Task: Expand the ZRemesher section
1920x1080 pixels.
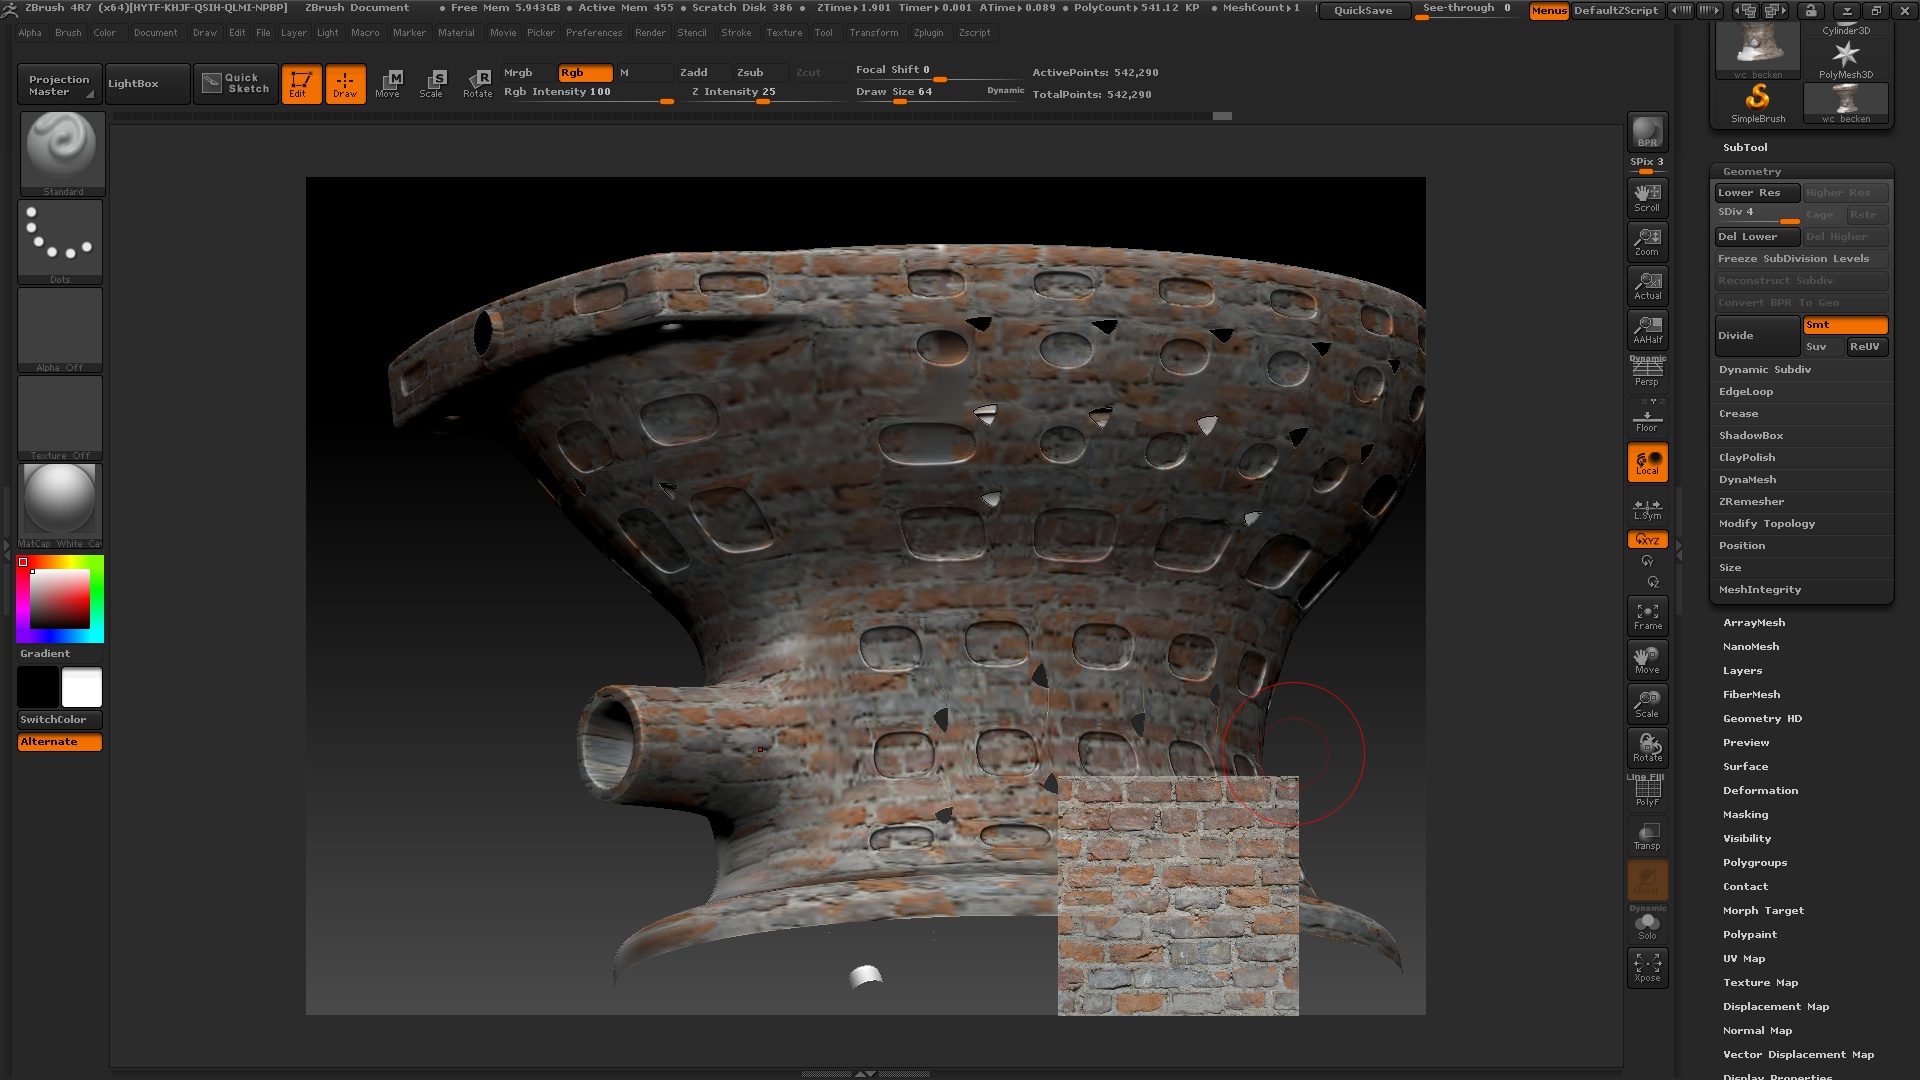Action: coord(1750,502)
